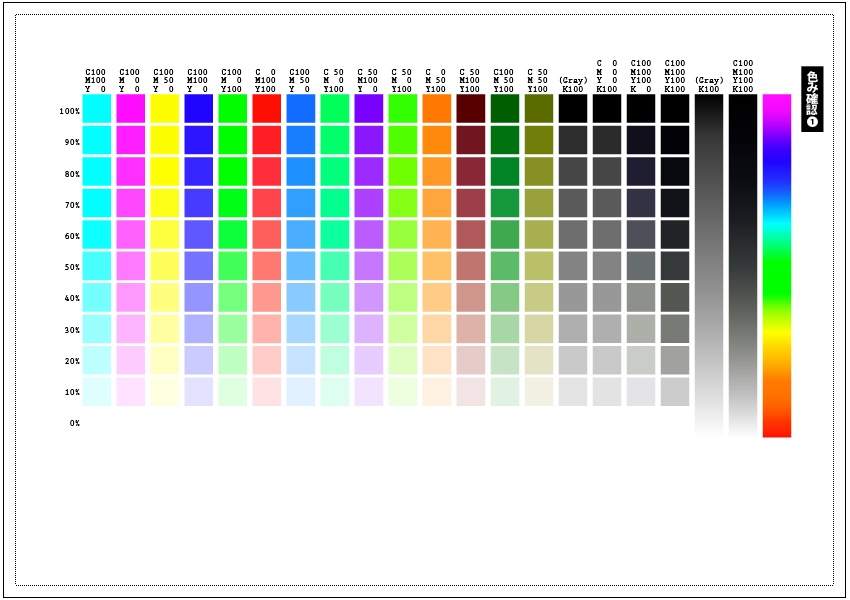Image resolution: width=850 pixels, height=600 pixels.
Task: Select the 20% magenta swatch
Action: point(131,360)
